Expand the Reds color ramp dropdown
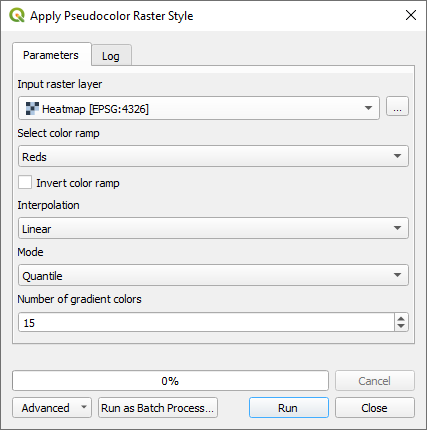Viewport: 427px width, 430px height. tap(213, 156)
